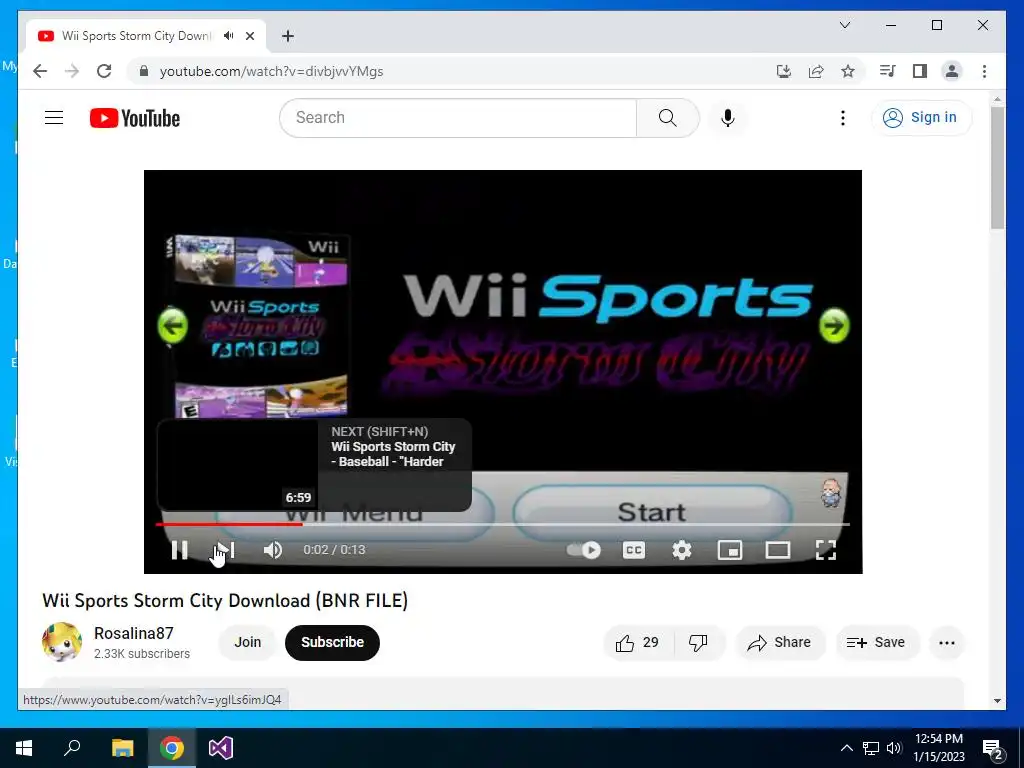Open network status in tray
Image resolution: width=1024 pixels, height=768 pixels.
click(x=871, y=748)
